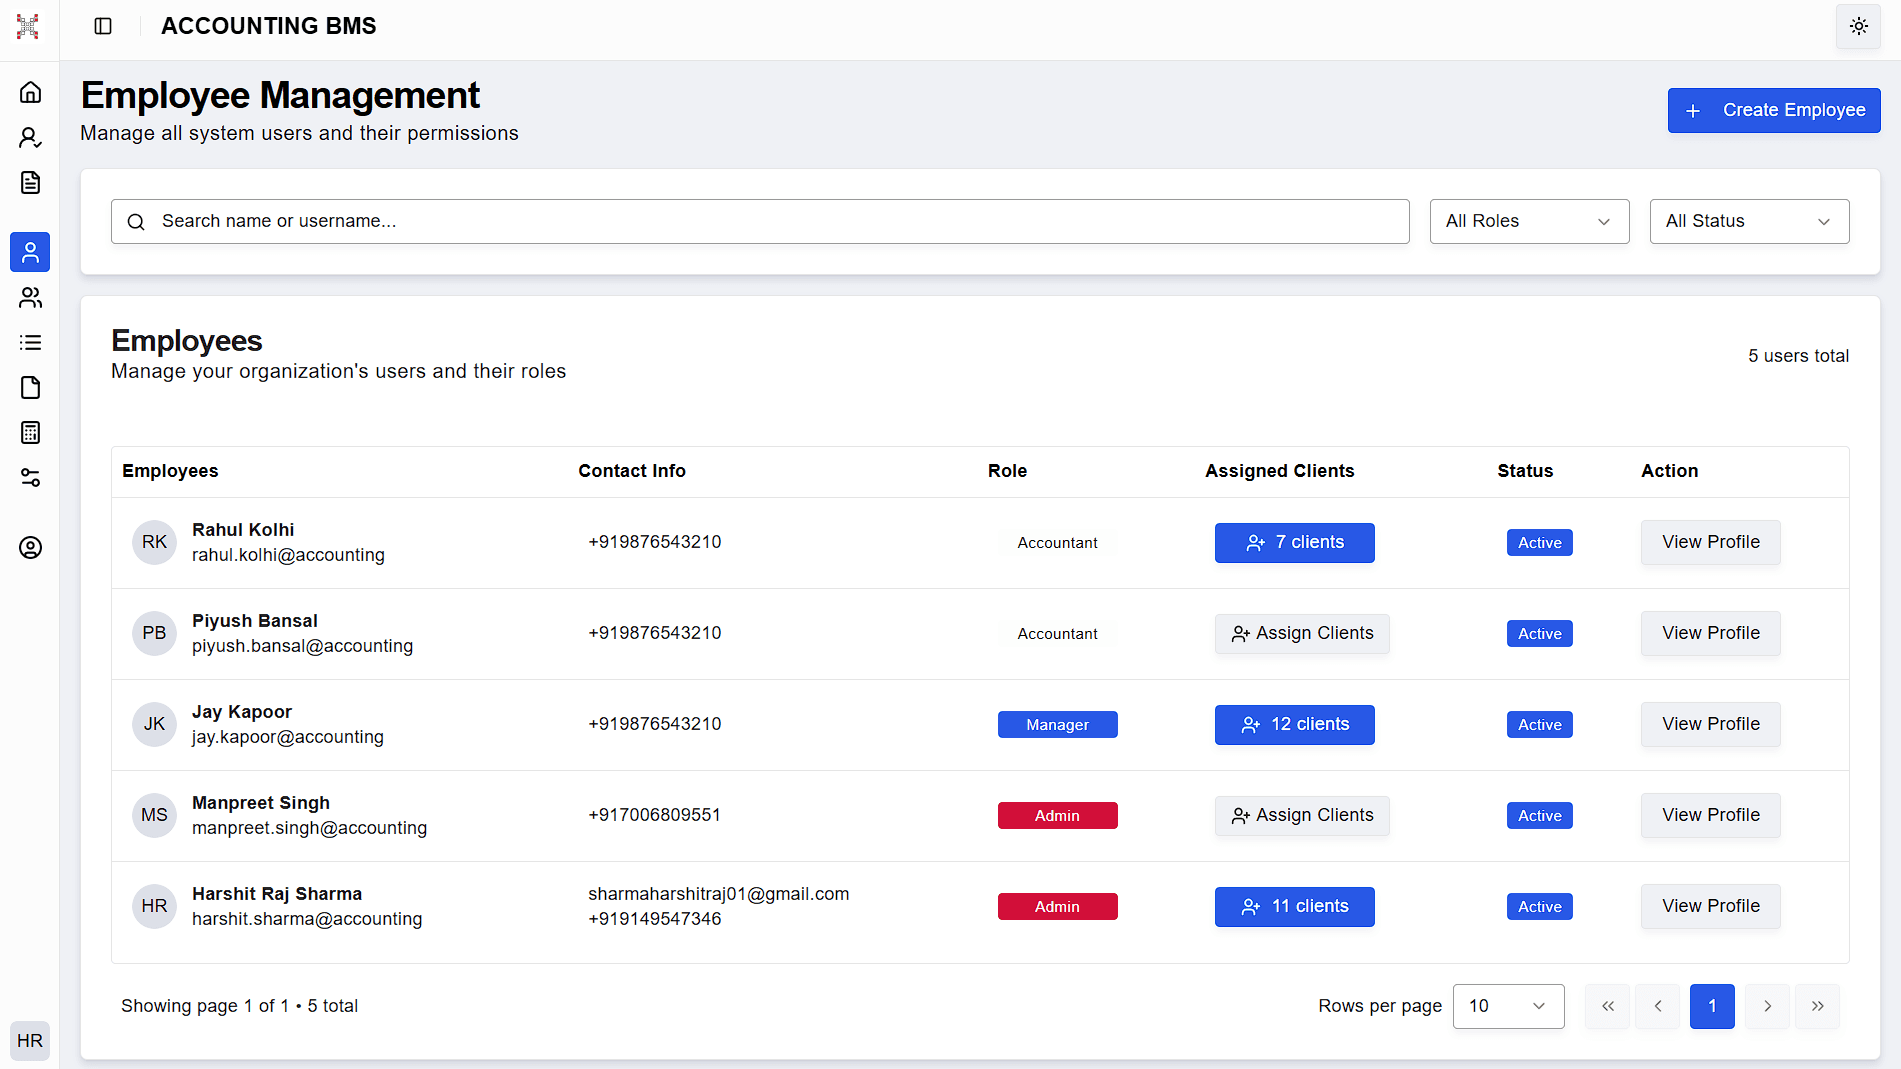Open the documents icon in the sidebar
The height and width of the screenshot is (1069, 1901).
point(30,182)
